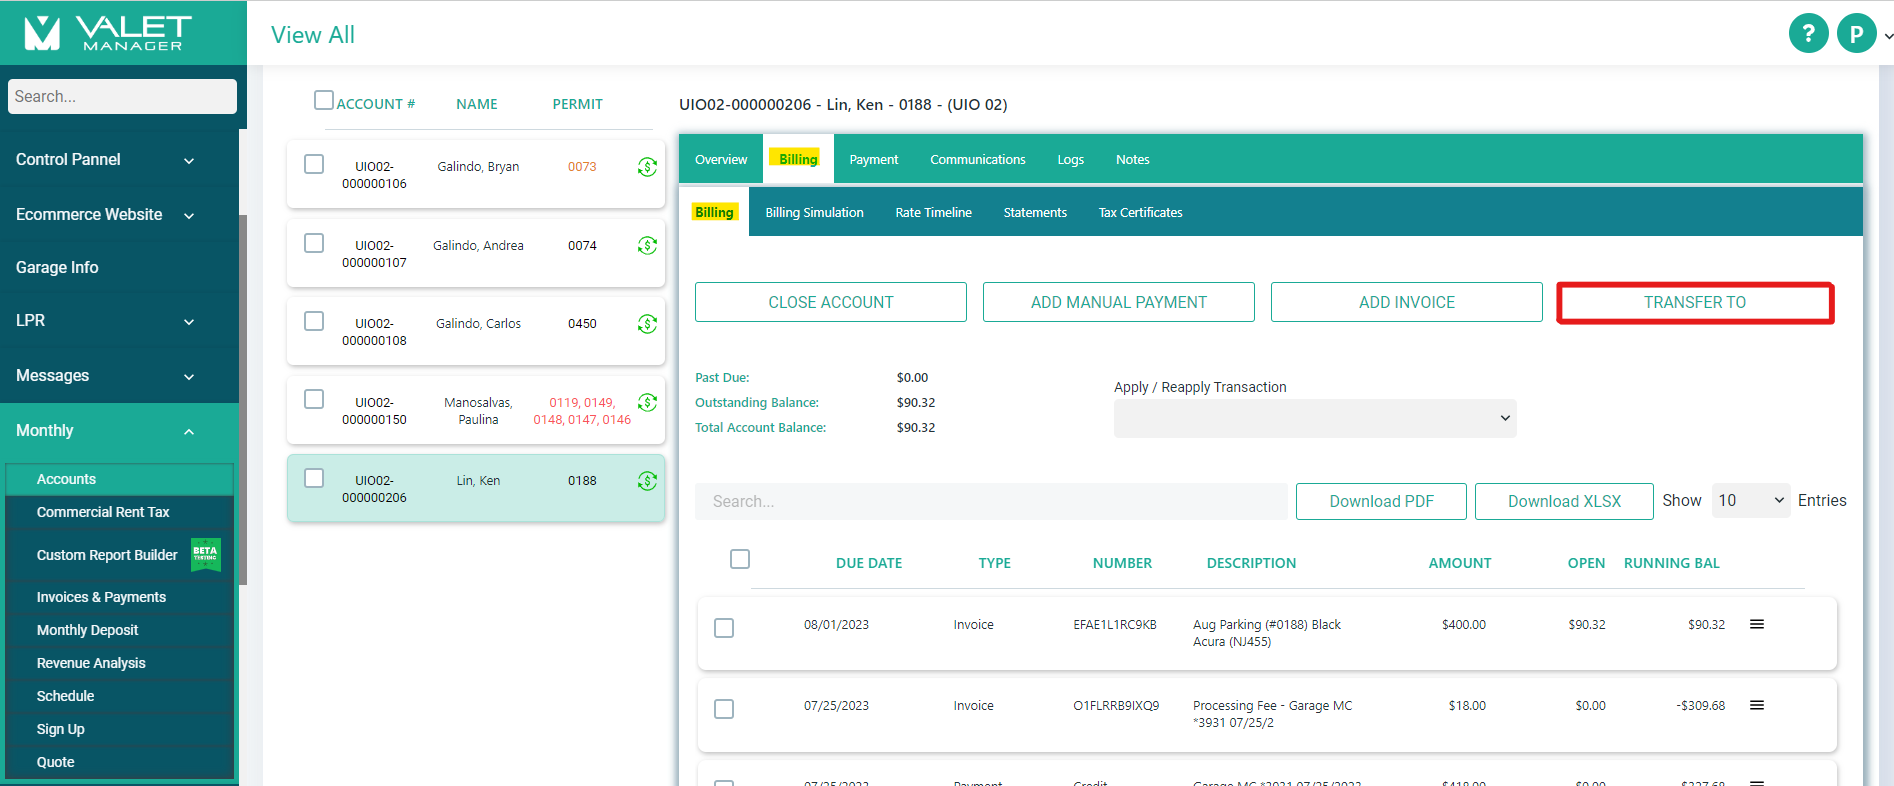Click the help question mark icon
1894x786 pixels.
[x=1808, y=34]
